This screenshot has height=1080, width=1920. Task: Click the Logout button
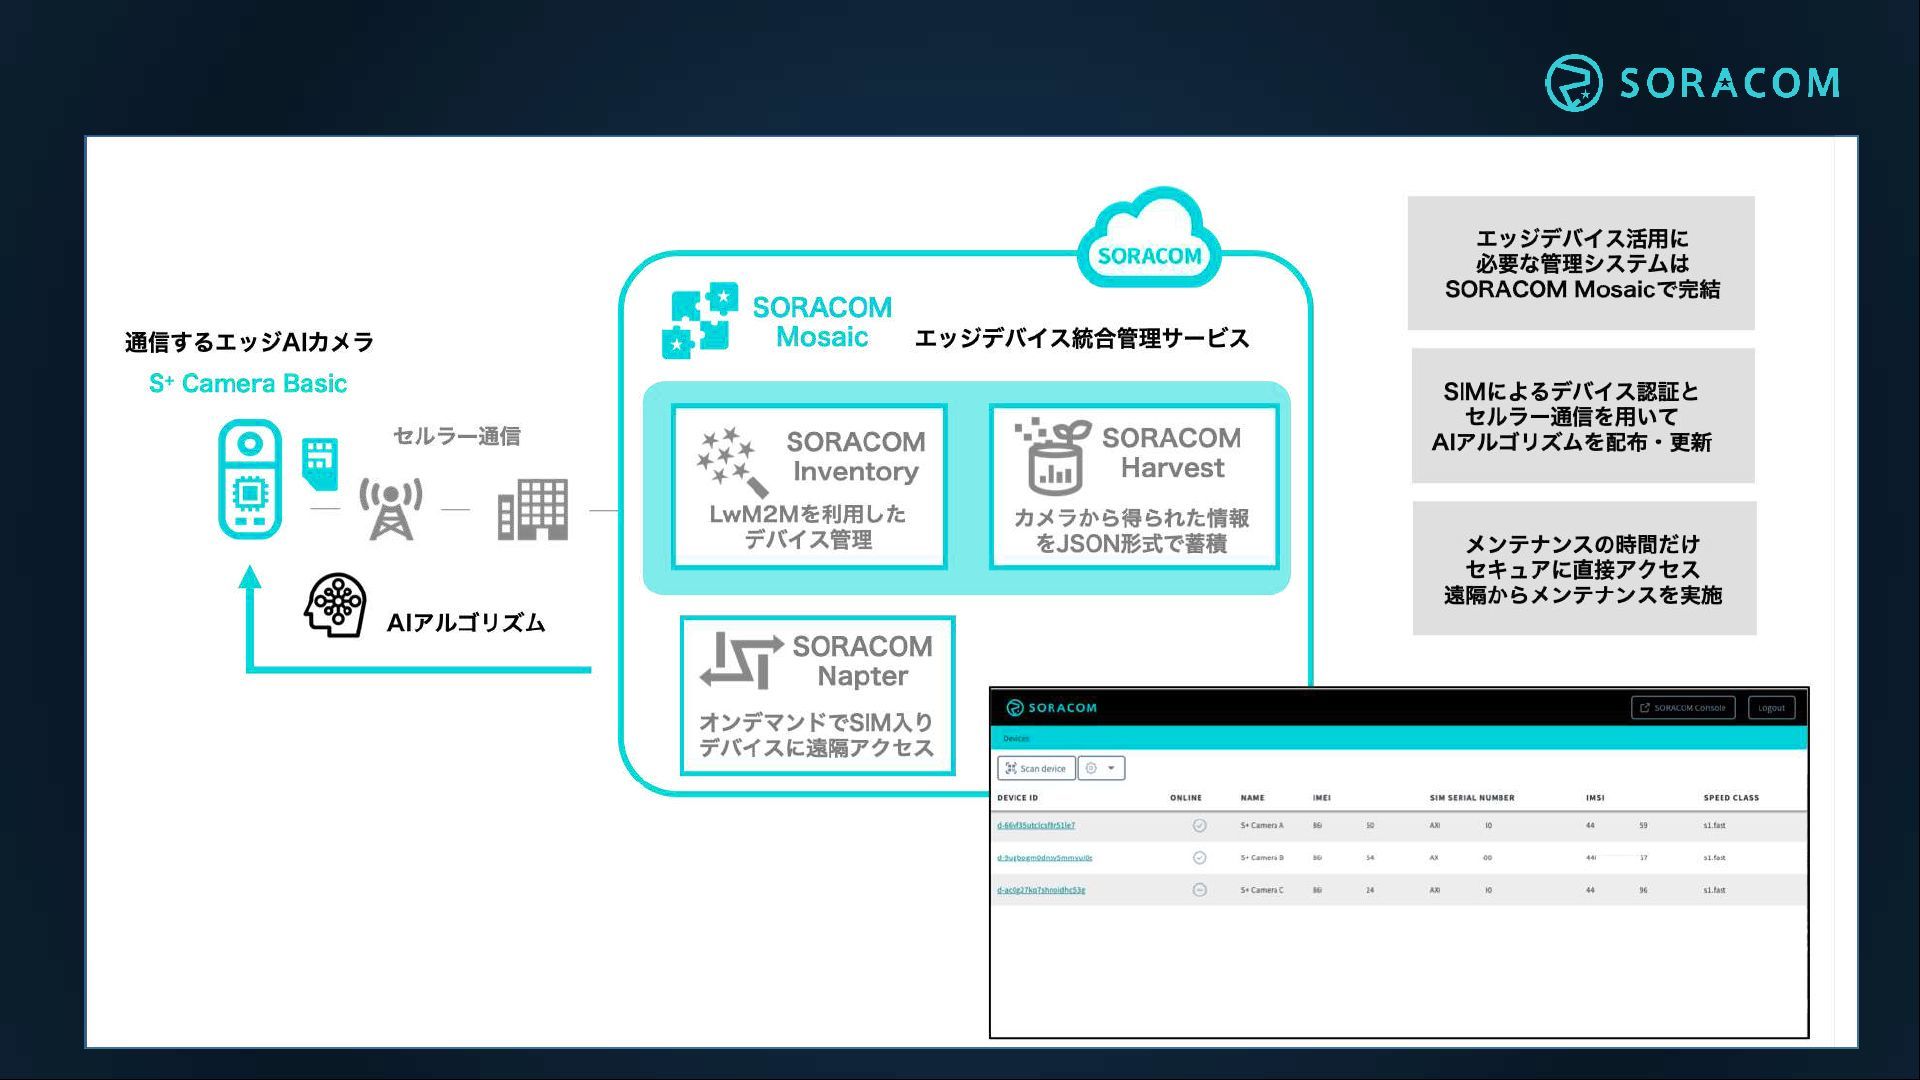pos(1772,708)
